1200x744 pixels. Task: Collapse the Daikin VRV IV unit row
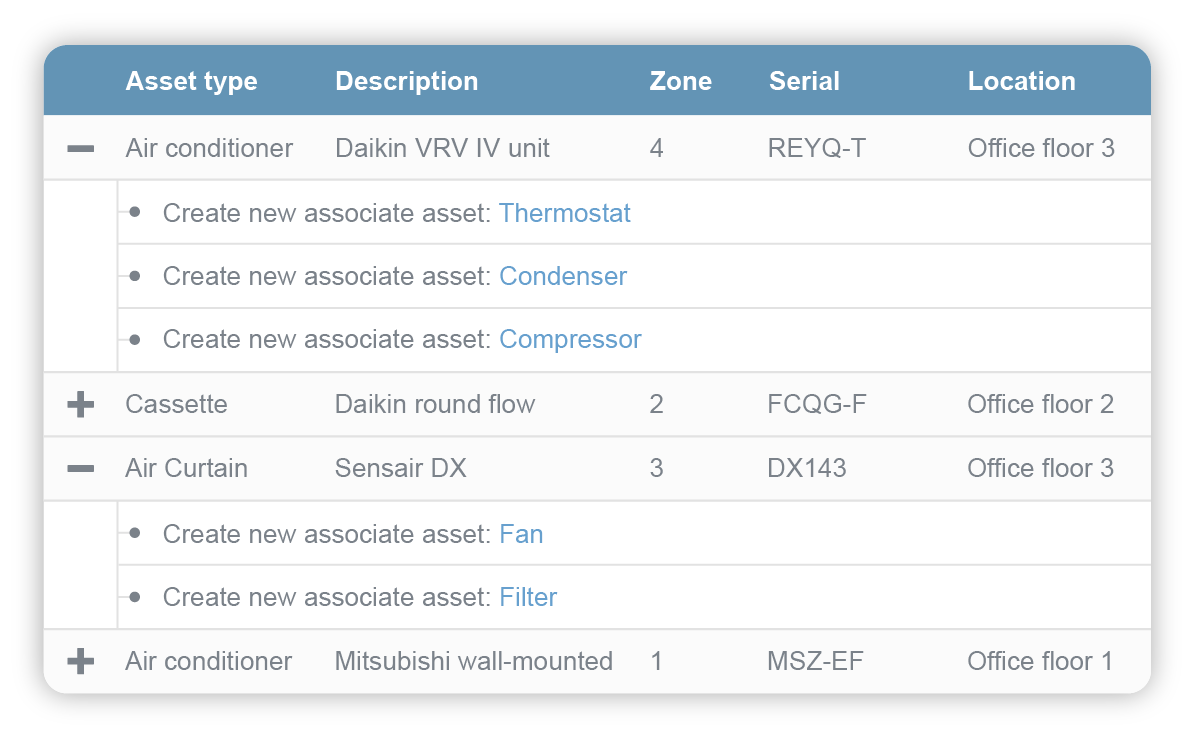[81, 149]
